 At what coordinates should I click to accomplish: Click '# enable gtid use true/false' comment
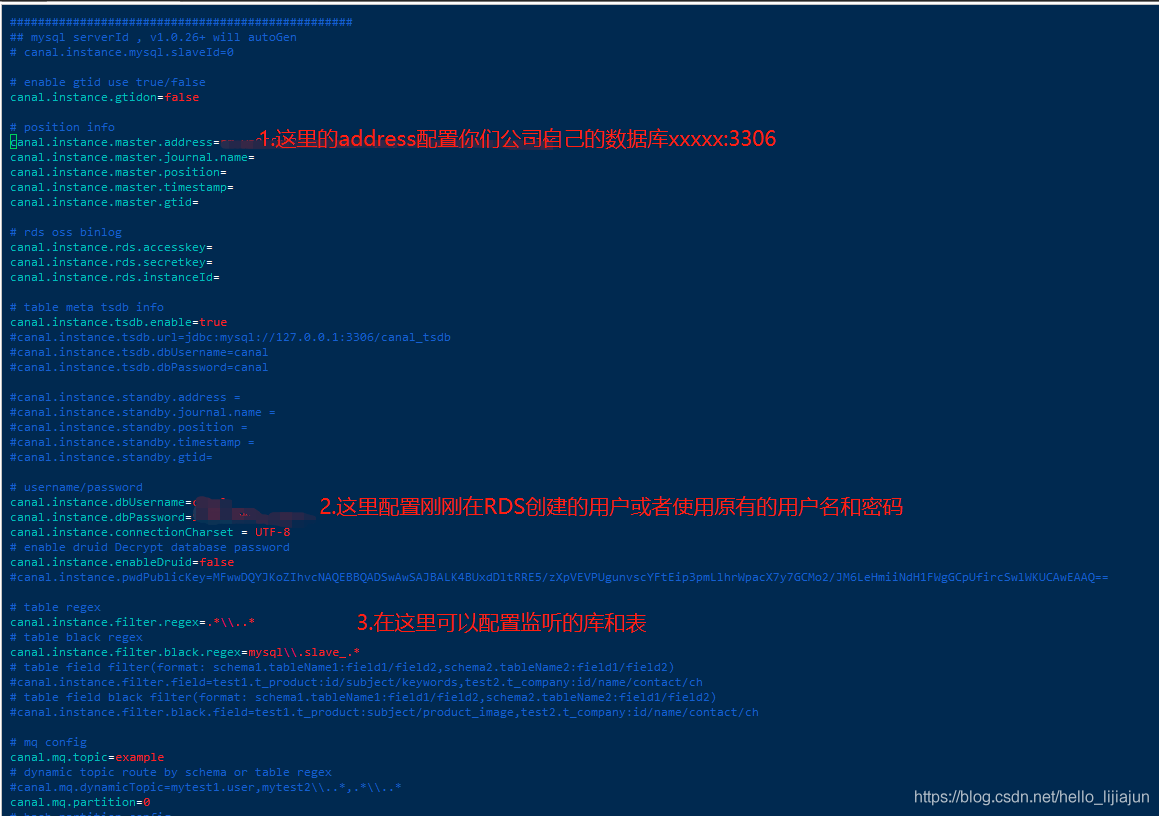coord(108,83)
